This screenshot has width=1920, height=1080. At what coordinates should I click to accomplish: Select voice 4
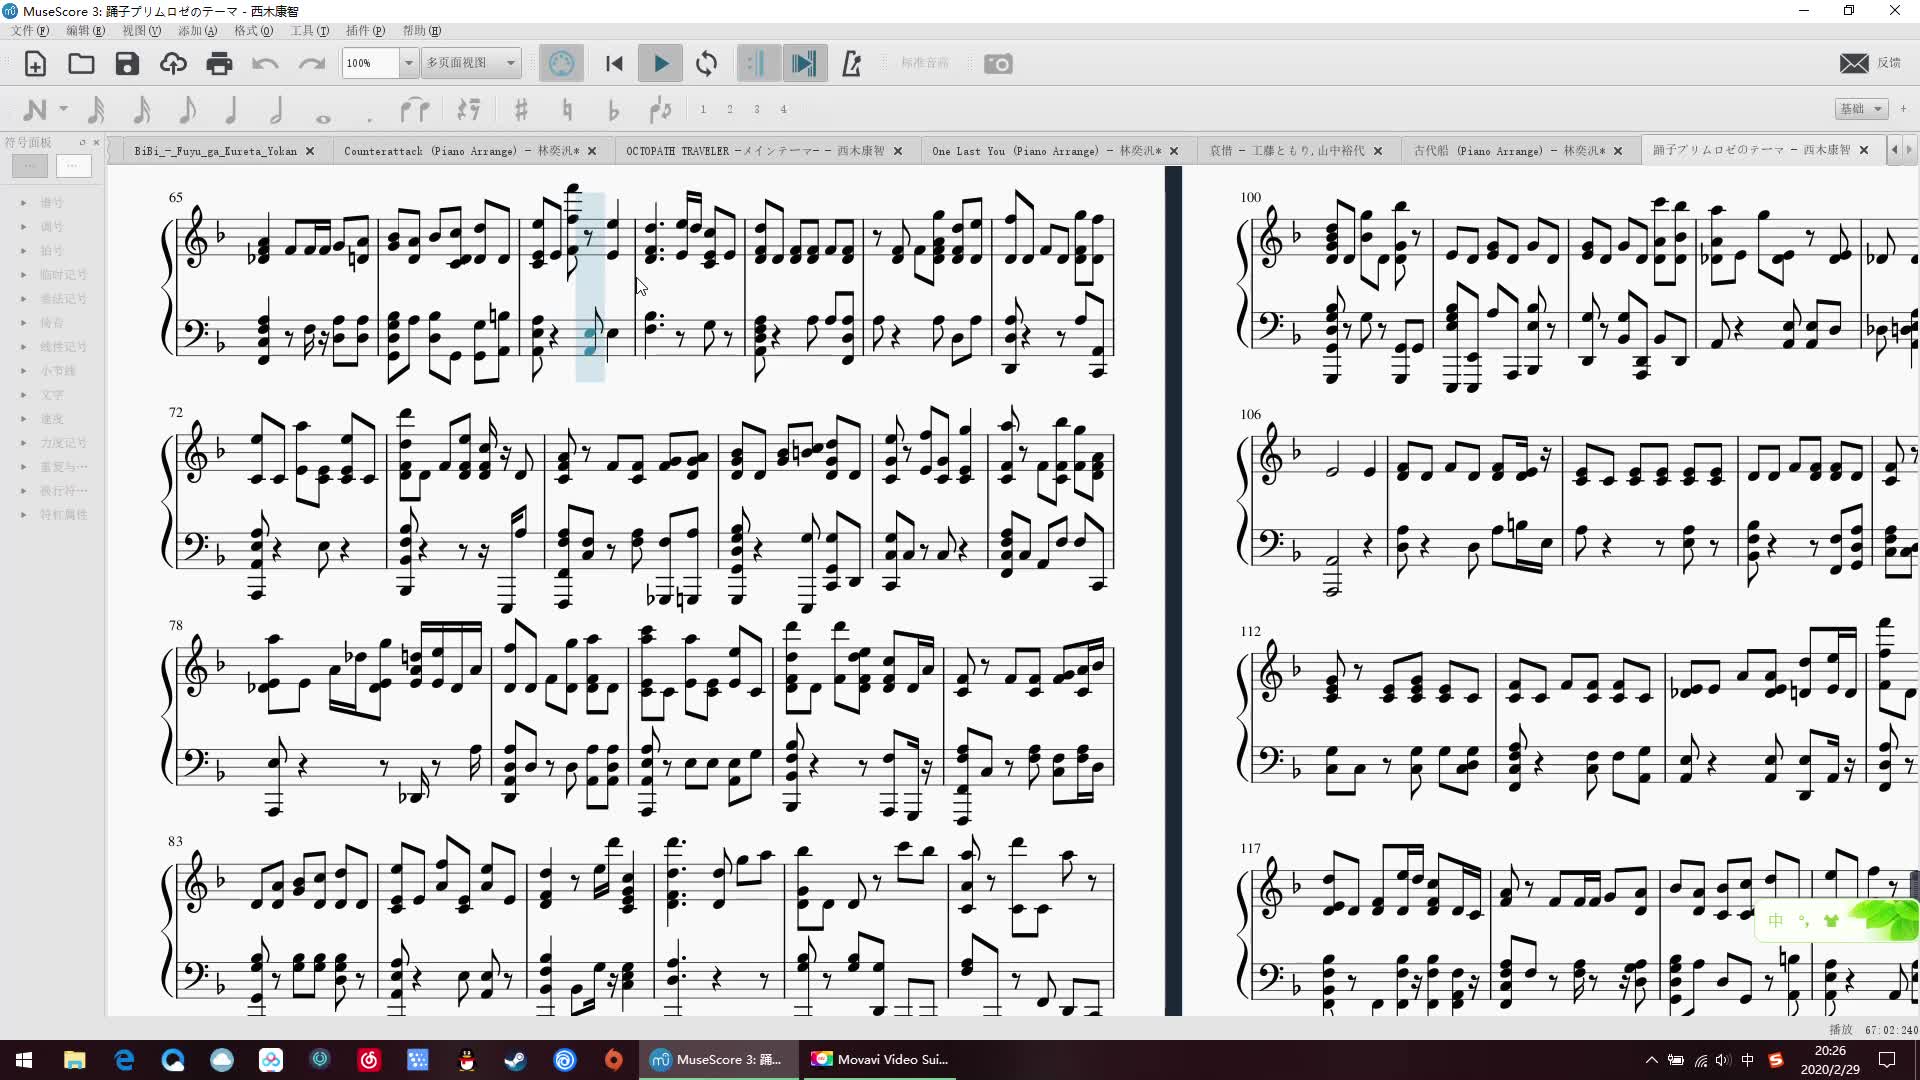click(784, 109)
